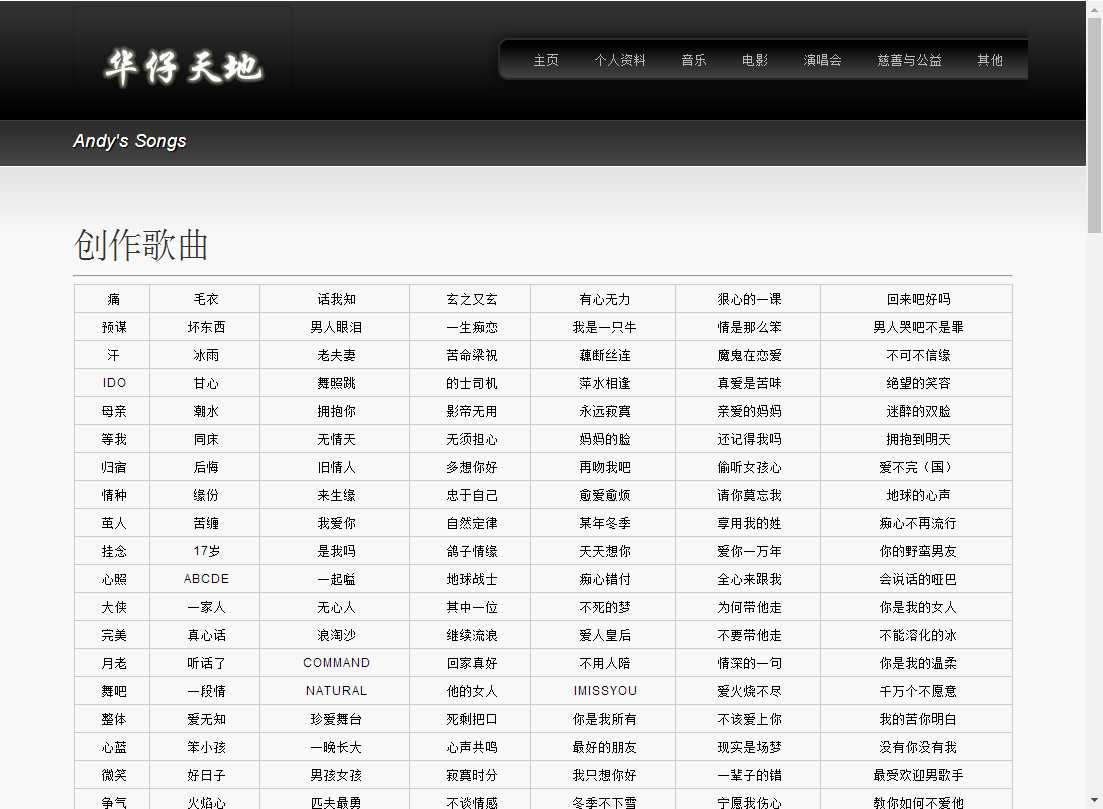Select the song 17岁
The image size is (1103, 809).
(x=207, y=551)
